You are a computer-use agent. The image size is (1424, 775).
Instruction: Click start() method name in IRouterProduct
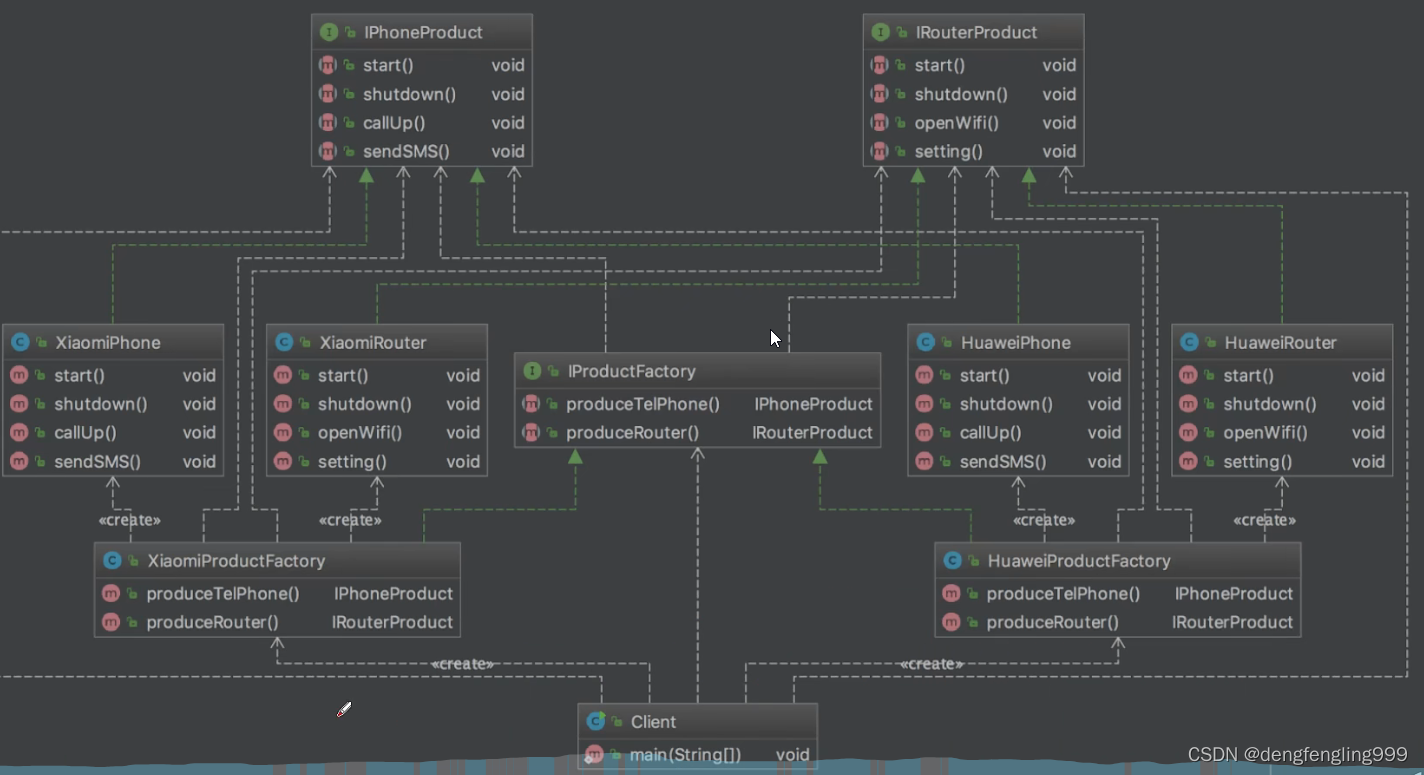click(x=940, y=65)
